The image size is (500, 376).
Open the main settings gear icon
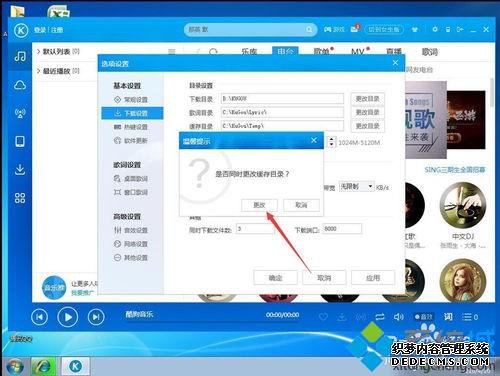tap(435, 29)
